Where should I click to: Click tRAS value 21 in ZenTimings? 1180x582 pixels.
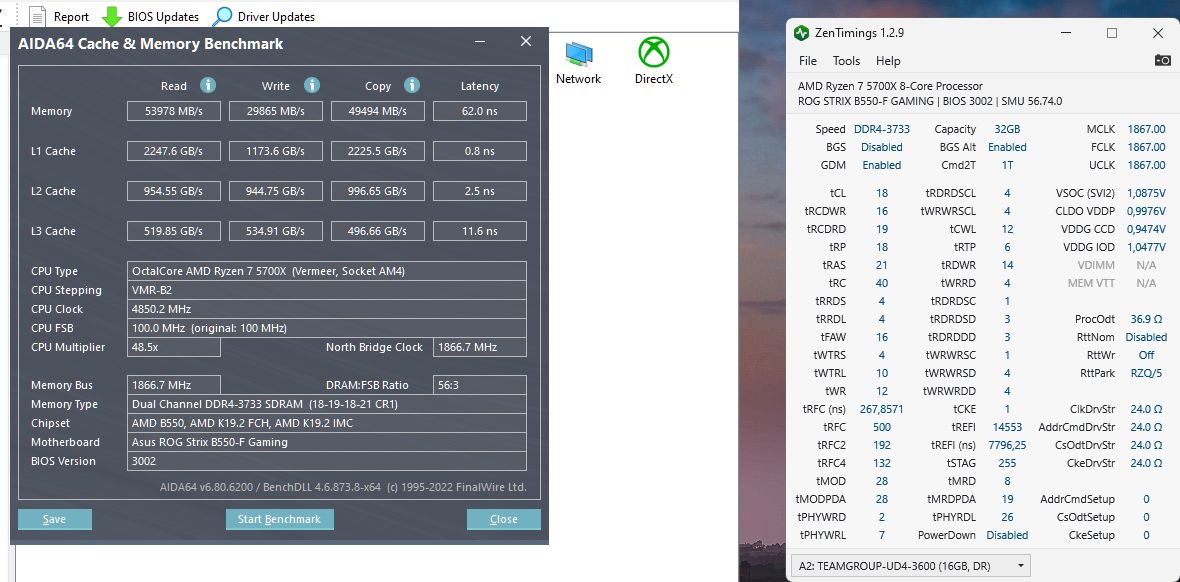click(x=881, y=265)
